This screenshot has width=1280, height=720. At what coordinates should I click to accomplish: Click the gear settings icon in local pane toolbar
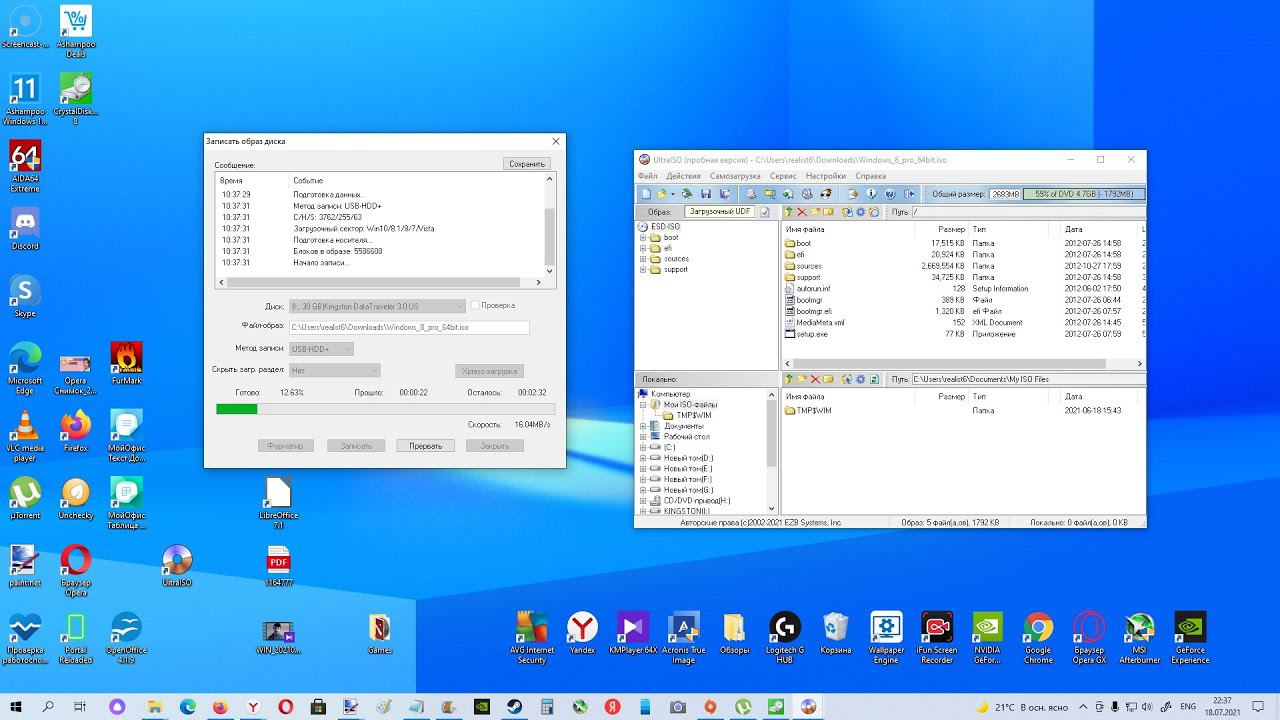pos(860,380)
